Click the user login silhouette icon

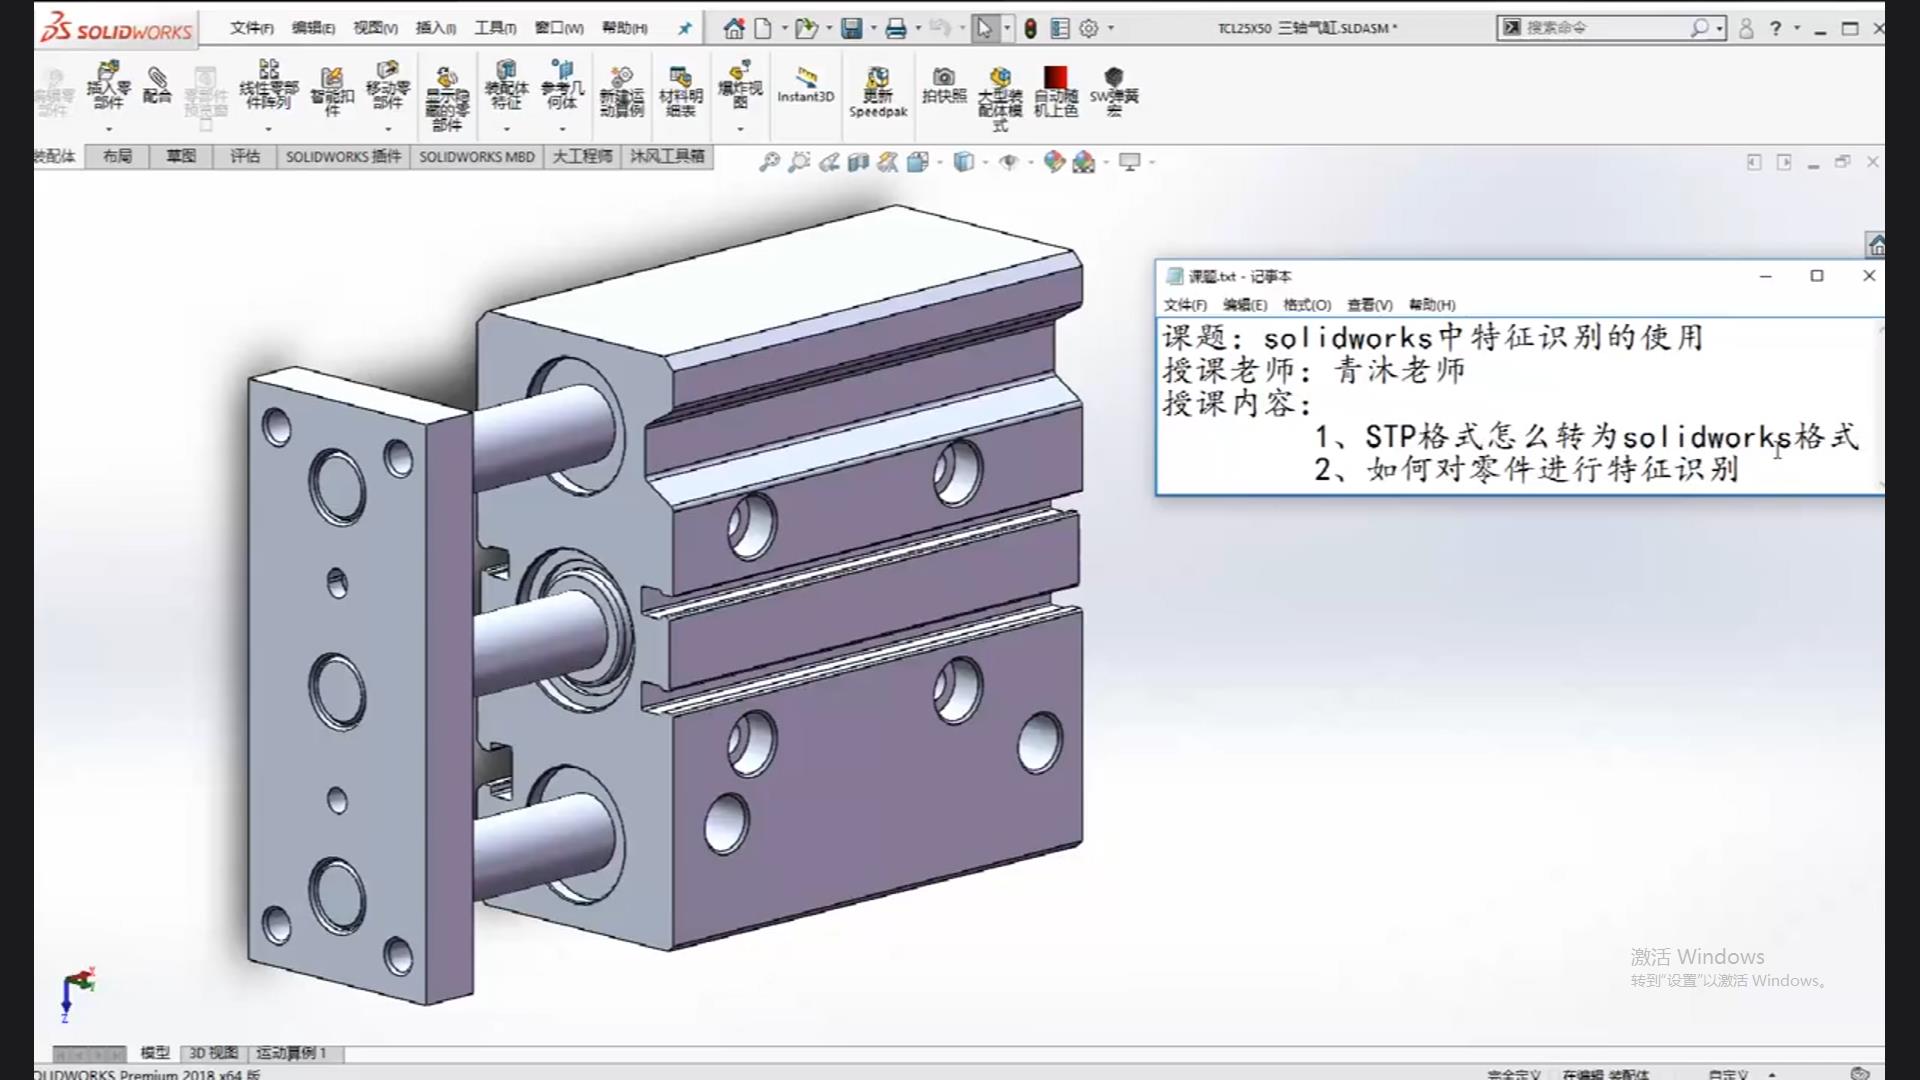[1746, 28]
